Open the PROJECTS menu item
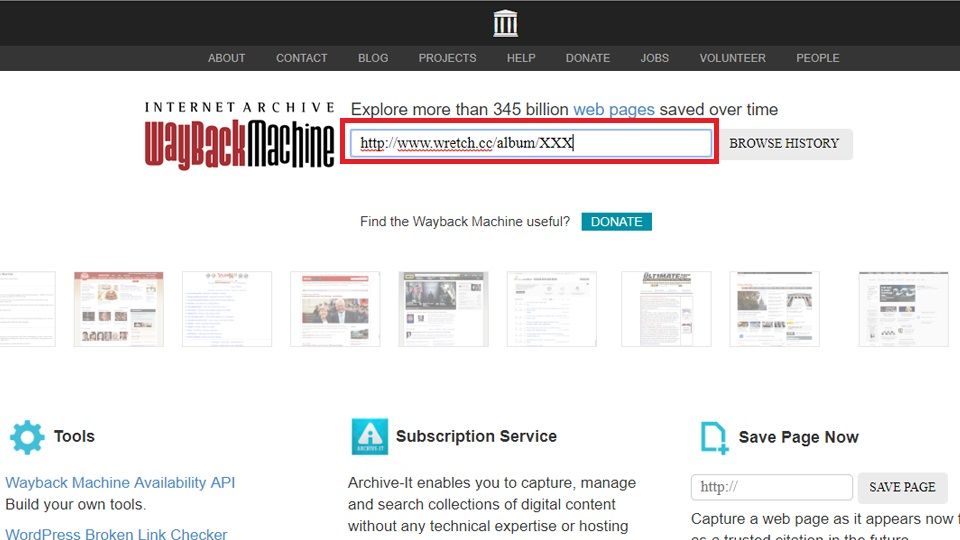 tap(447, 58)
